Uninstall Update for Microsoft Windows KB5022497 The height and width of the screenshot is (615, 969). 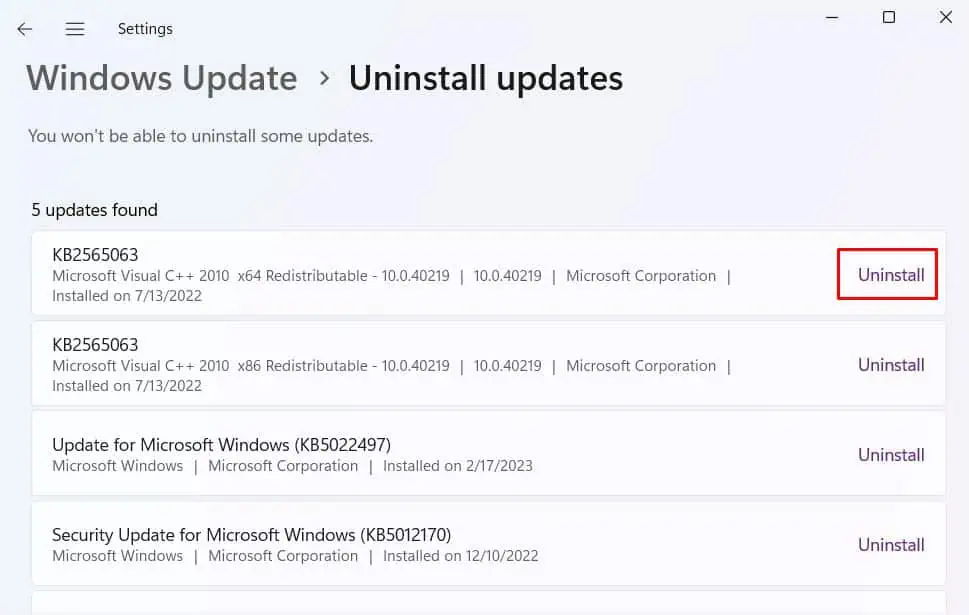(x=889, y=454)
